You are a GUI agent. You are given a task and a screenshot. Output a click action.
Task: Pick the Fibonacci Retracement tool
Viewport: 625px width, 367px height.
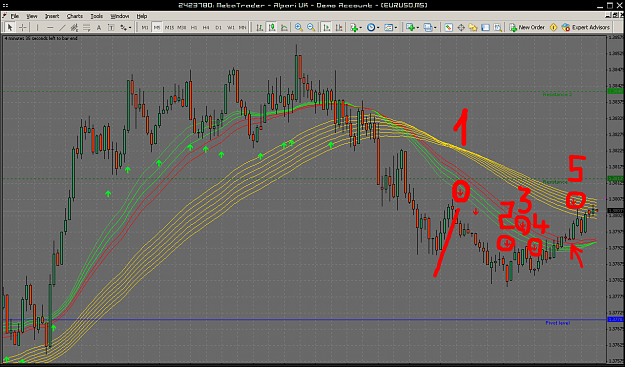click(x=86, y=27)
